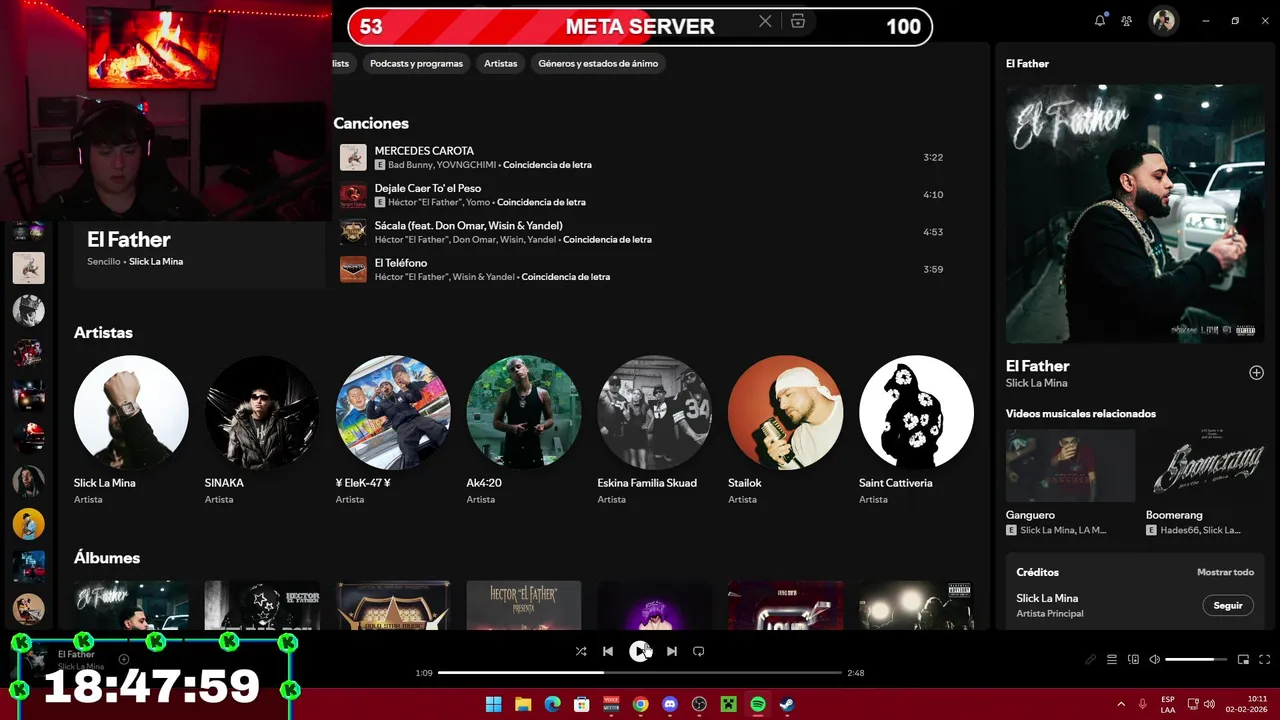Click Slick La Mina under El Father top result
Viewport: 1280px width, 720px height.
(x=156, y=262)
